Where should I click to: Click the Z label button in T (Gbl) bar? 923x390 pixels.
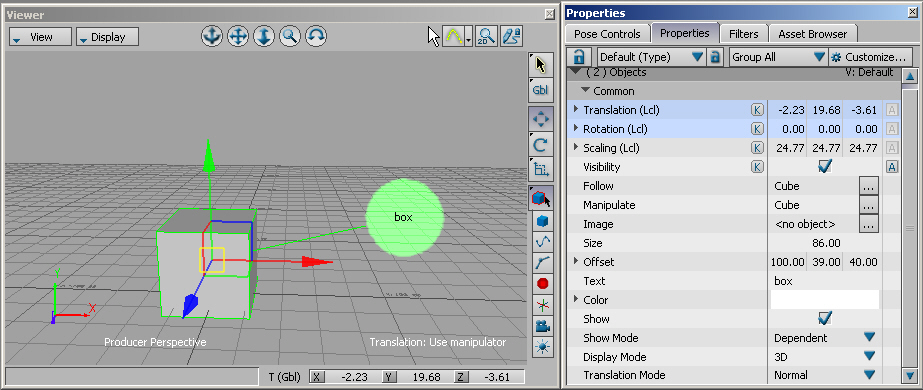[461, 377]
